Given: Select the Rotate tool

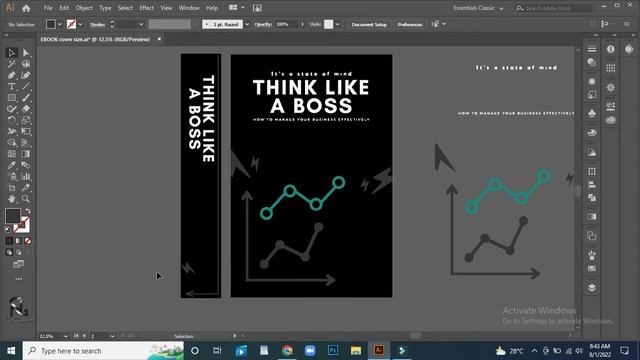Looking at the screenshot, I should 11,120.
